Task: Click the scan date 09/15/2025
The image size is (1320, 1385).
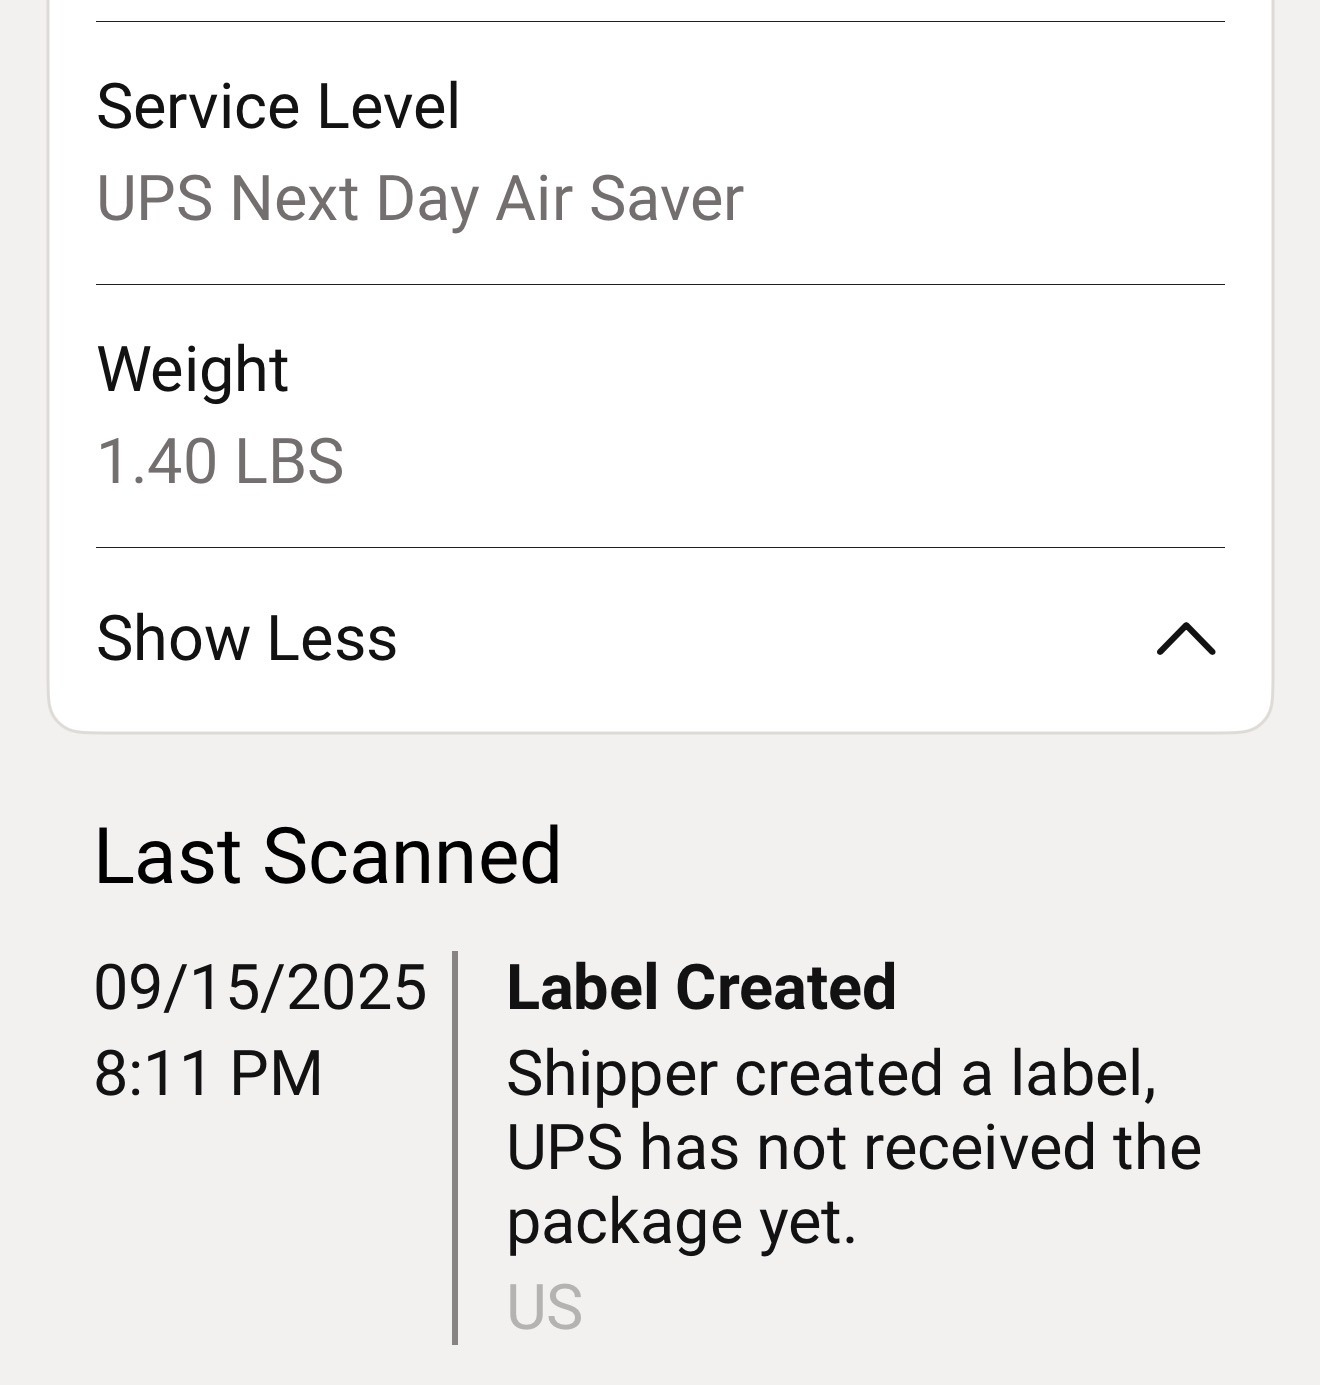Action: coord(260,987)
